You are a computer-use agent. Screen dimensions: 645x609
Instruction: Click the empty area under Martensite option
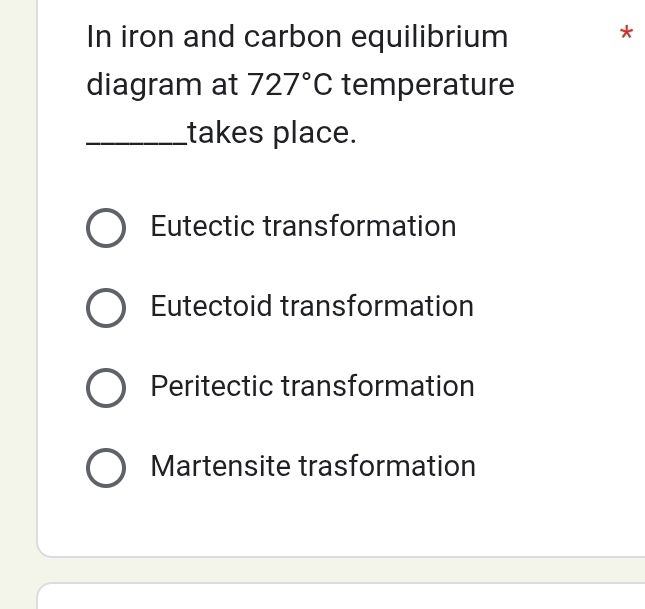[340, 520]
